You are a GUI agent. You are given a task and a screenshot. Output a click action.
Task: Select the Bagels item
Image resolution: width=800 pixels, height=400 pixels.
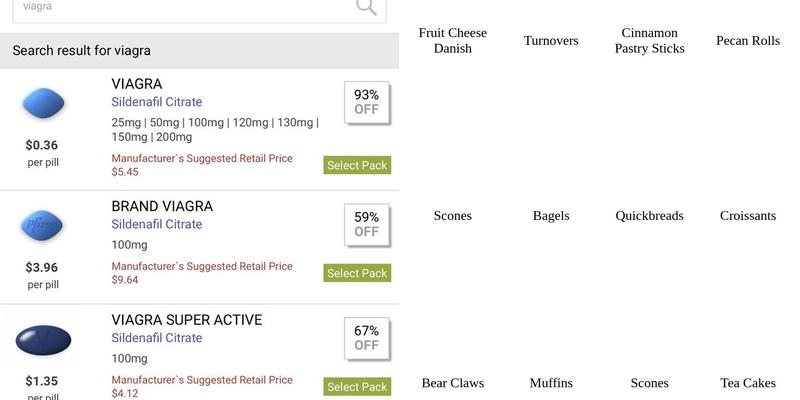click(x=551, y=215)
